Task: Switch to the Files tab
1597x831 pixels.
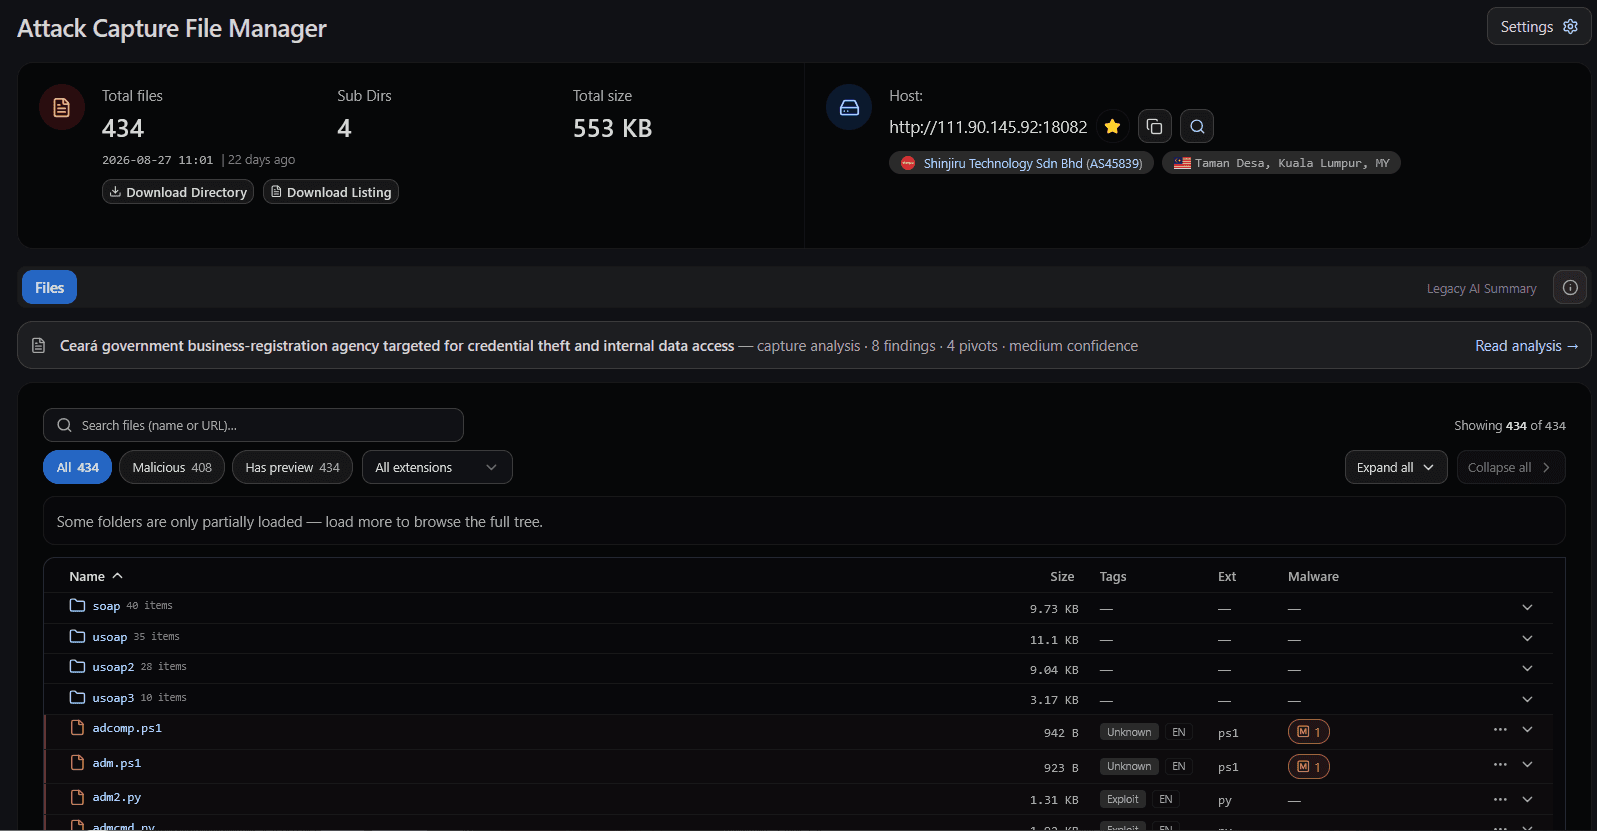Action: (x=49, y=287)
